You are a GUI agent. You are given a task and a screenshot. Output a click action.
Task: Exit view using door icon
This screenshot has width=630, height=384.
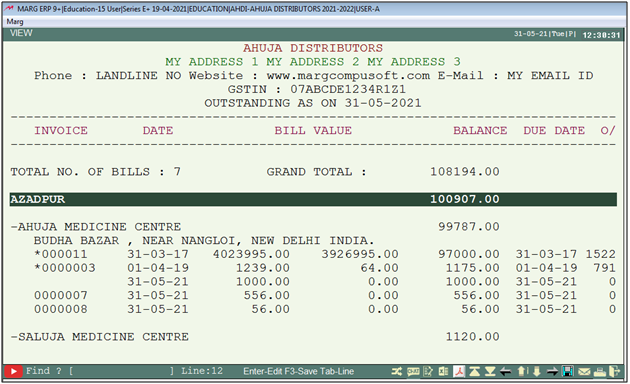point(615,372)
